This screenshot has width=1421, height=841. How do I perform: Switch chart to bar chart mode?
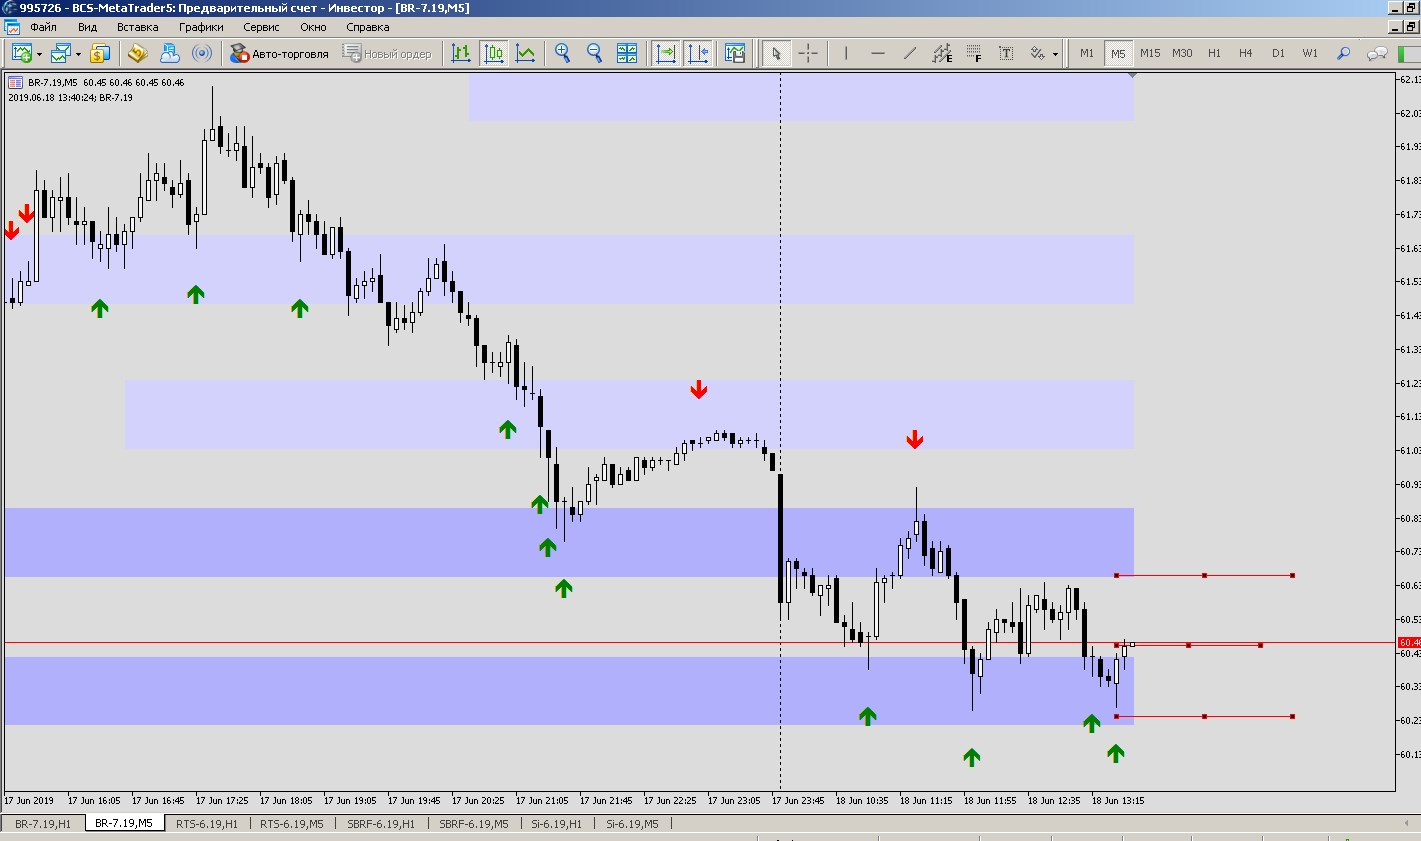[x=461, y=53]
